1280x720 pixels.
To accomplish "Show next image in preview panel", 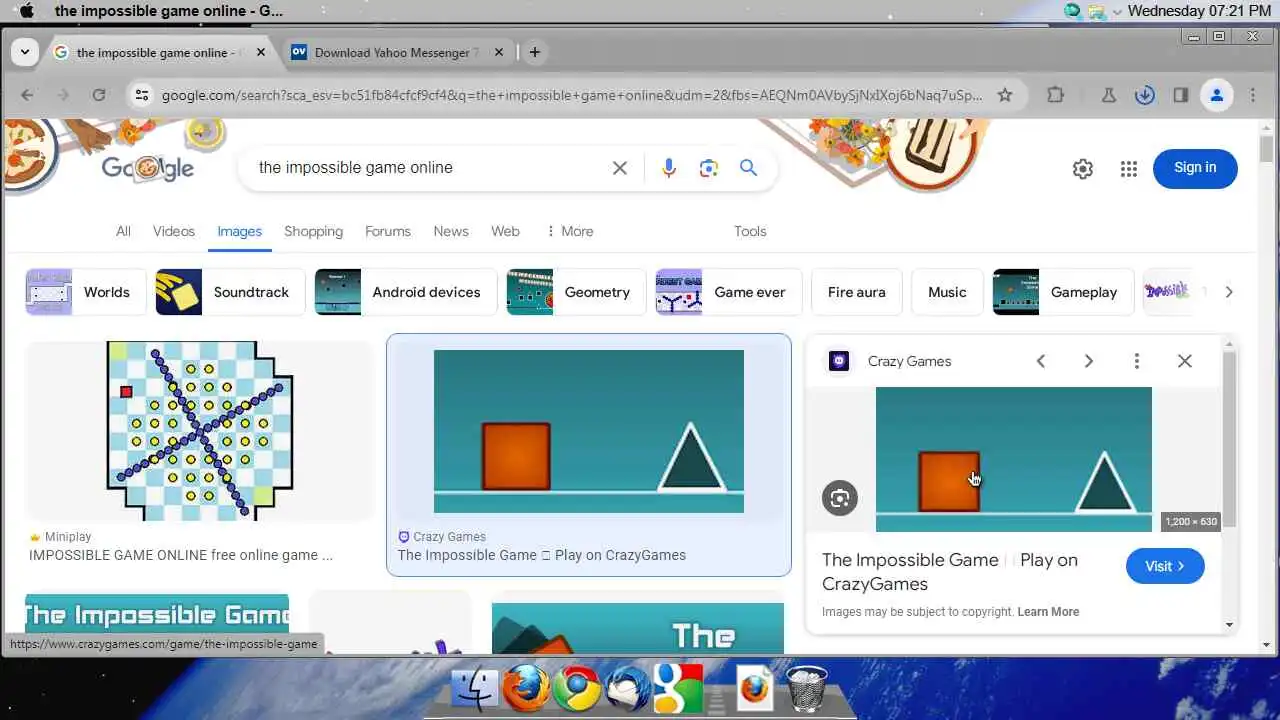I will coord(1089,361).
